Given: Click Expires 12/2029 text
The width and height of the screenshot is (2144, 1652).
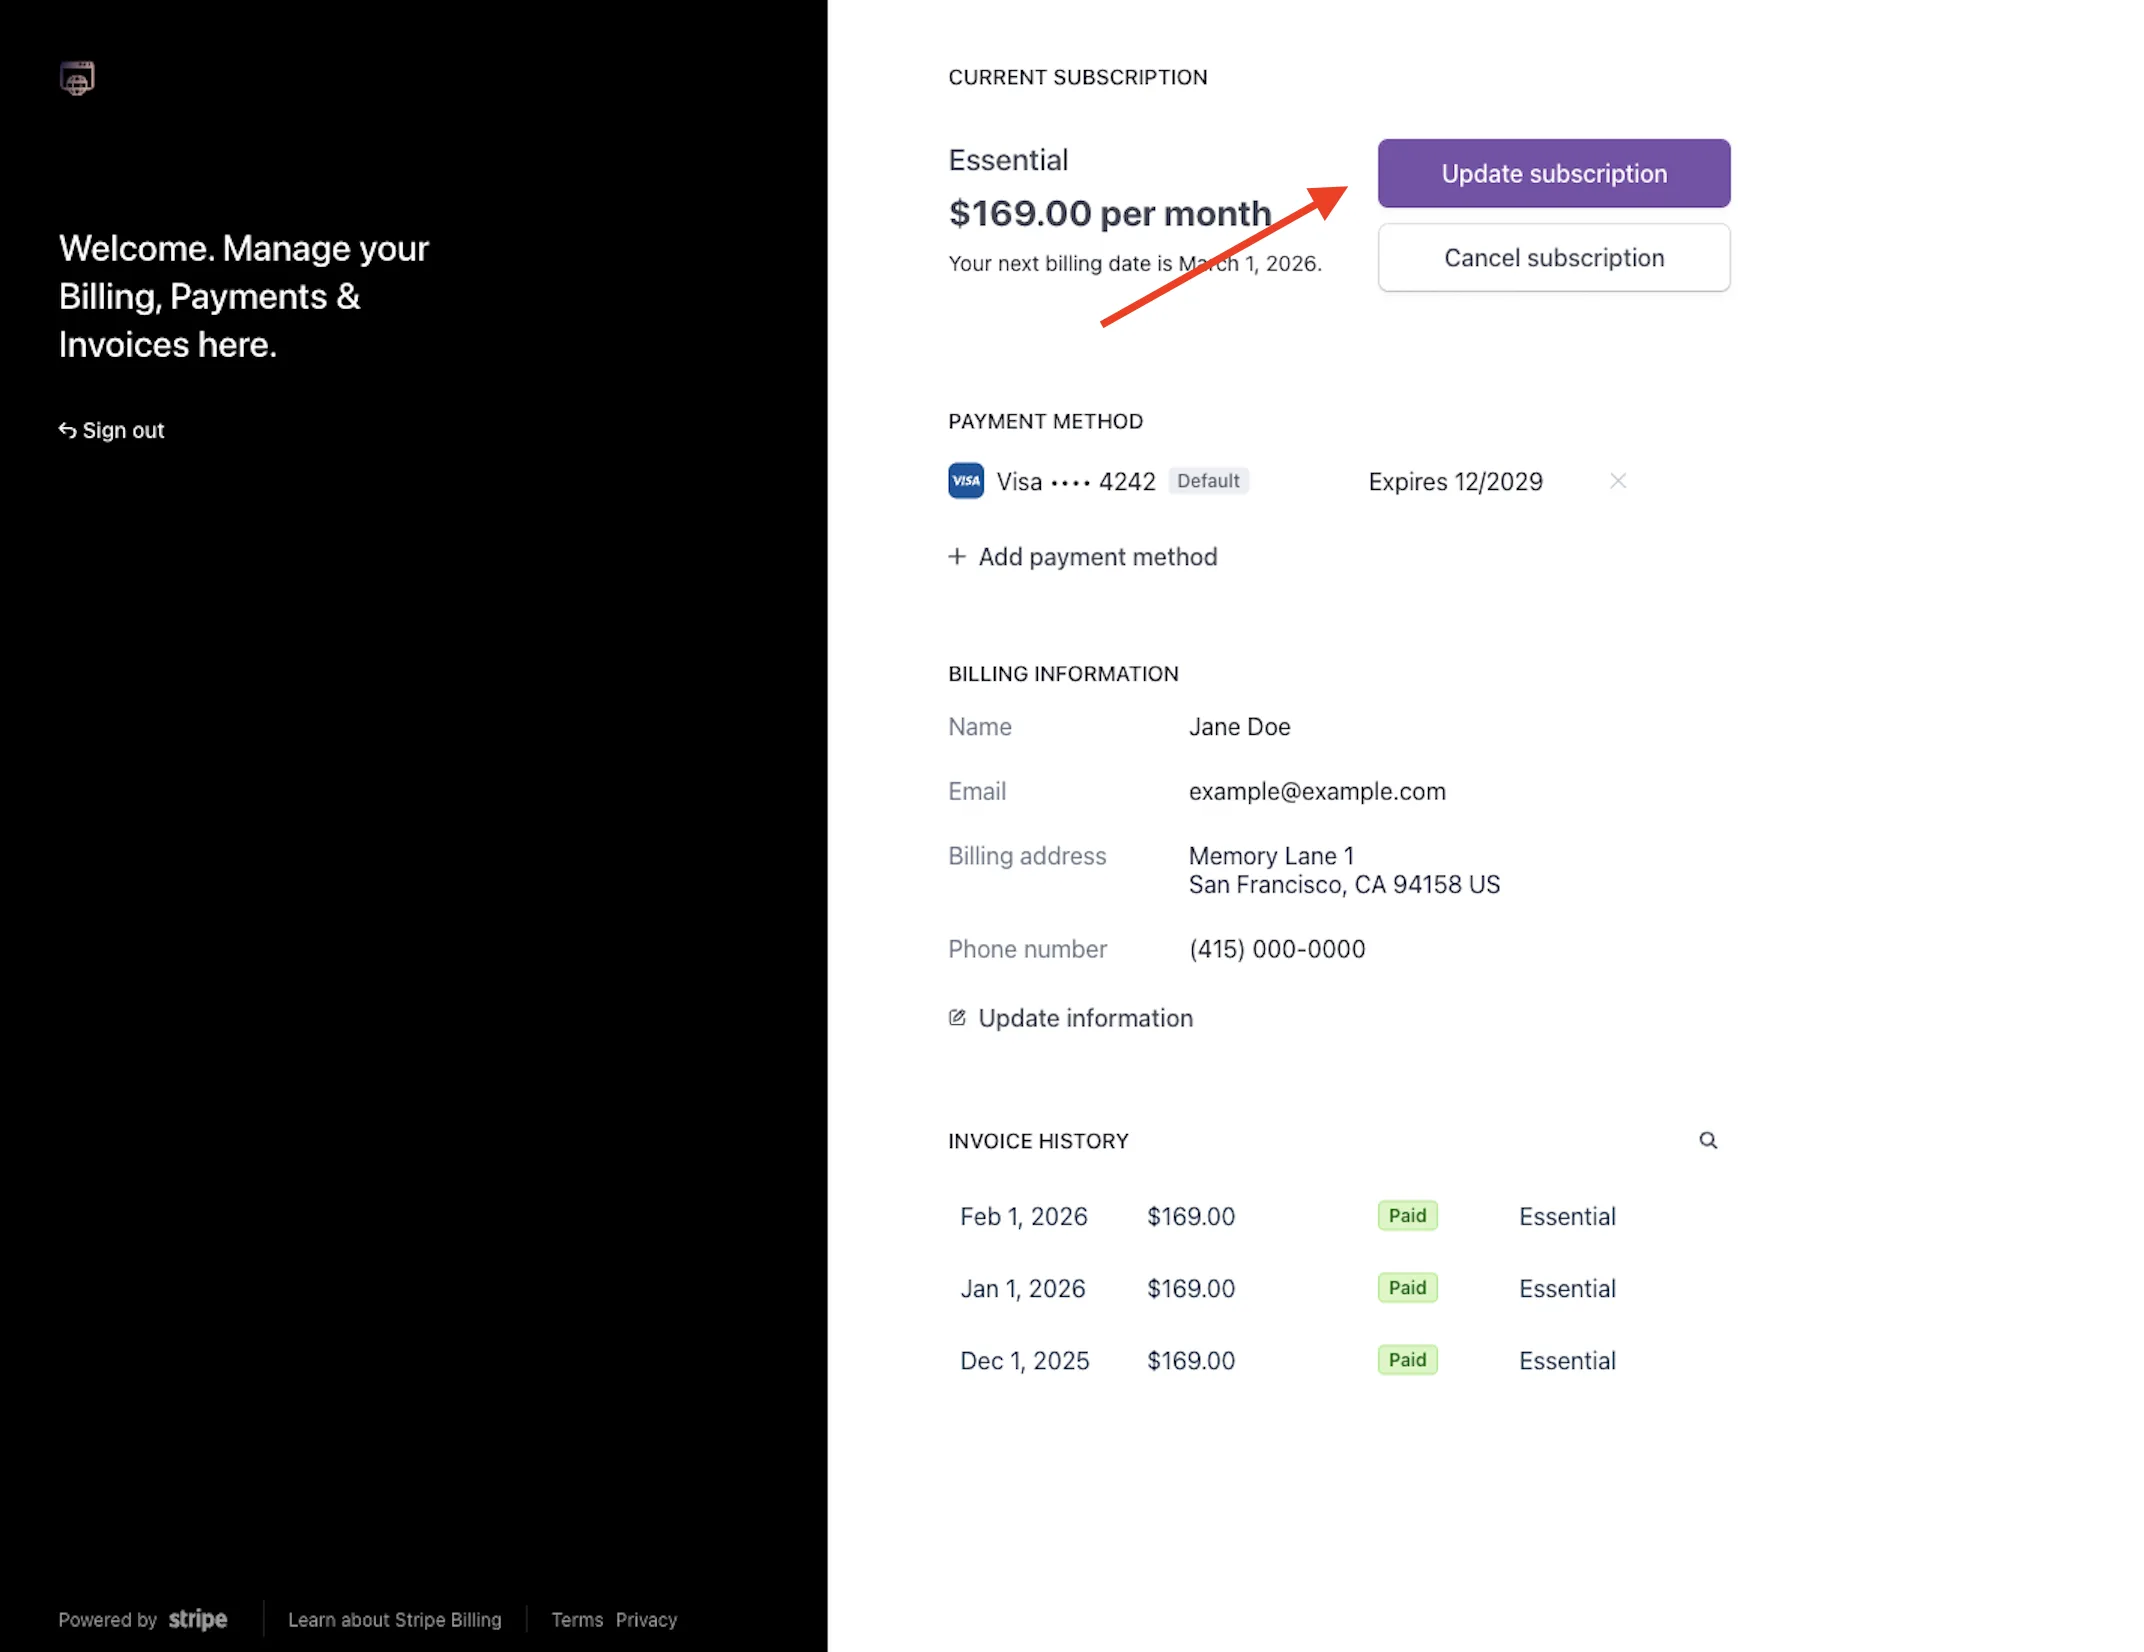Looking at the screenshot, I should click(1455, 482).
